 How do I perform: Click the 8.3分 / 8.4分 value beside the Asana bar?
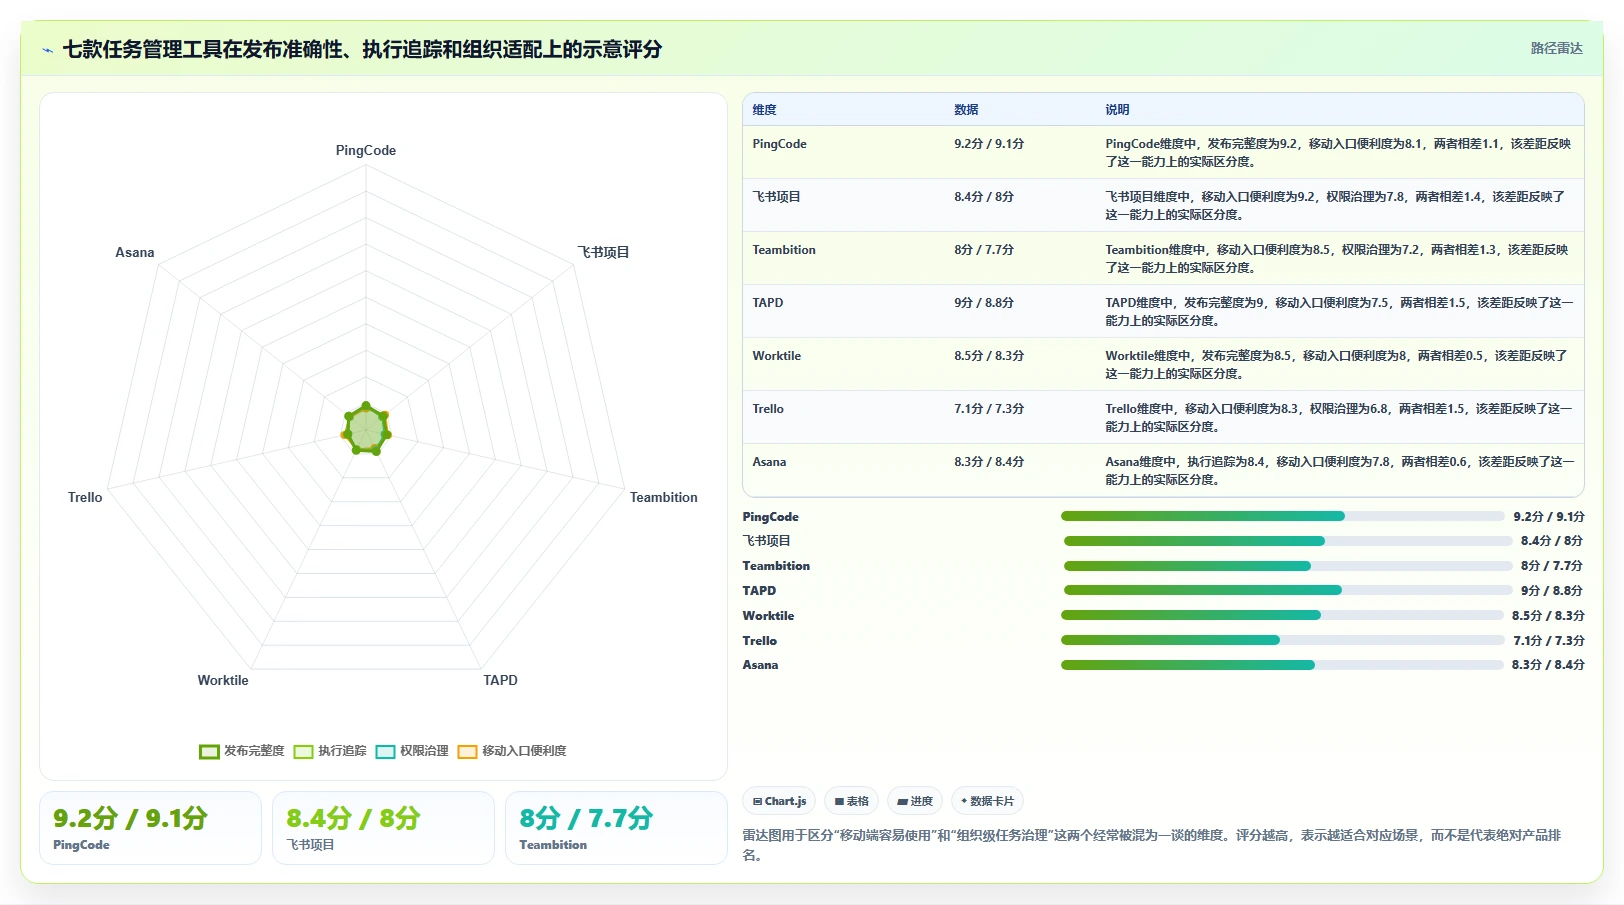[1548, 665]
